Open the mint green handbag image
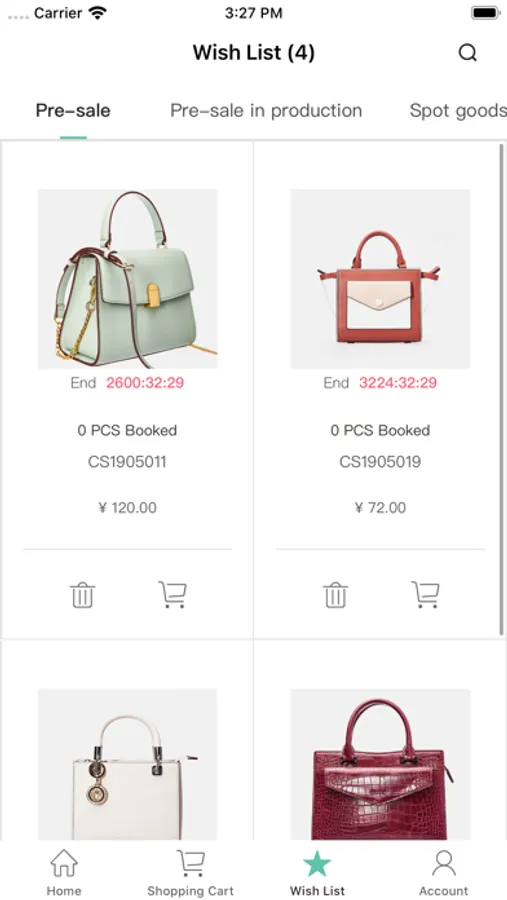The image size is (507, 900). (127, 279)
